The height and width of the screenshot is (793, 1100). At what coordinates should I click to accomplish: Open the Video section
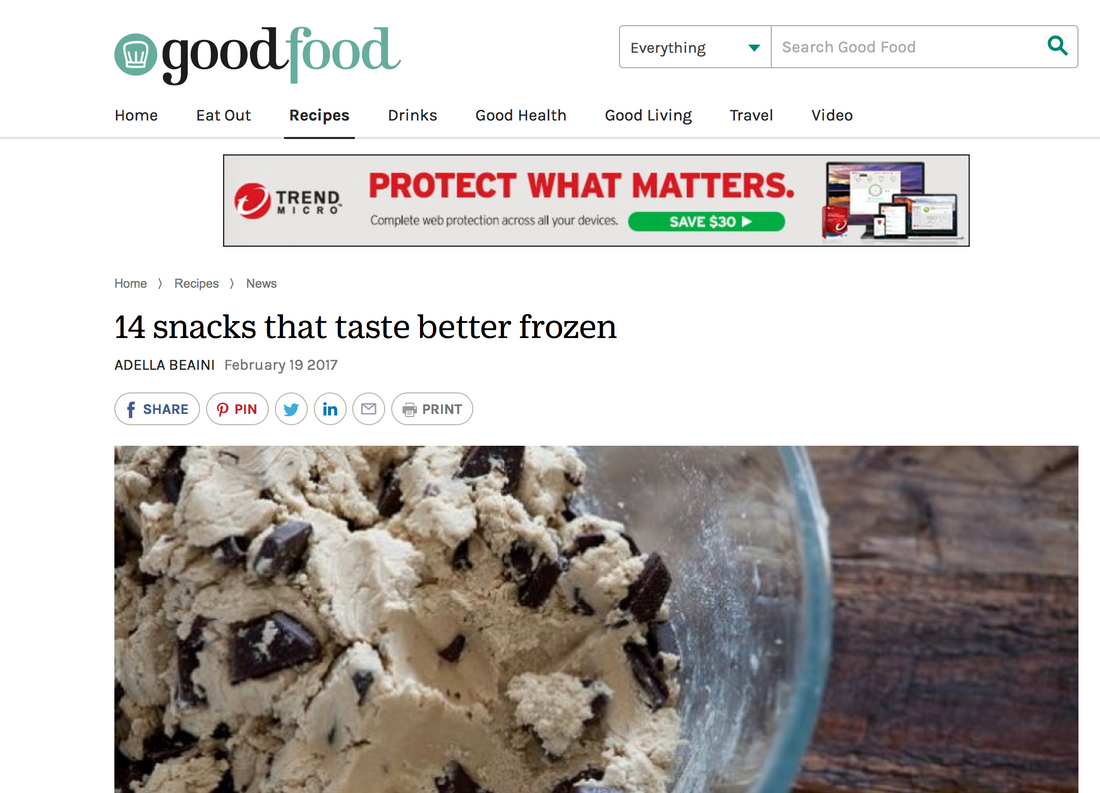(x=832, y=115)
